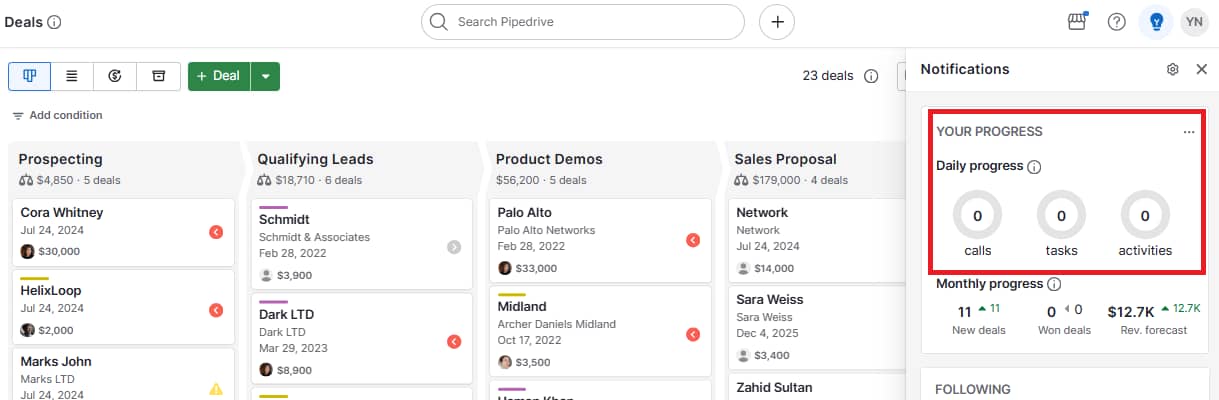Viewport: 1219px width, 400px height.
Task: Click the FOLLOWING section heading
Action: (972, 389)
